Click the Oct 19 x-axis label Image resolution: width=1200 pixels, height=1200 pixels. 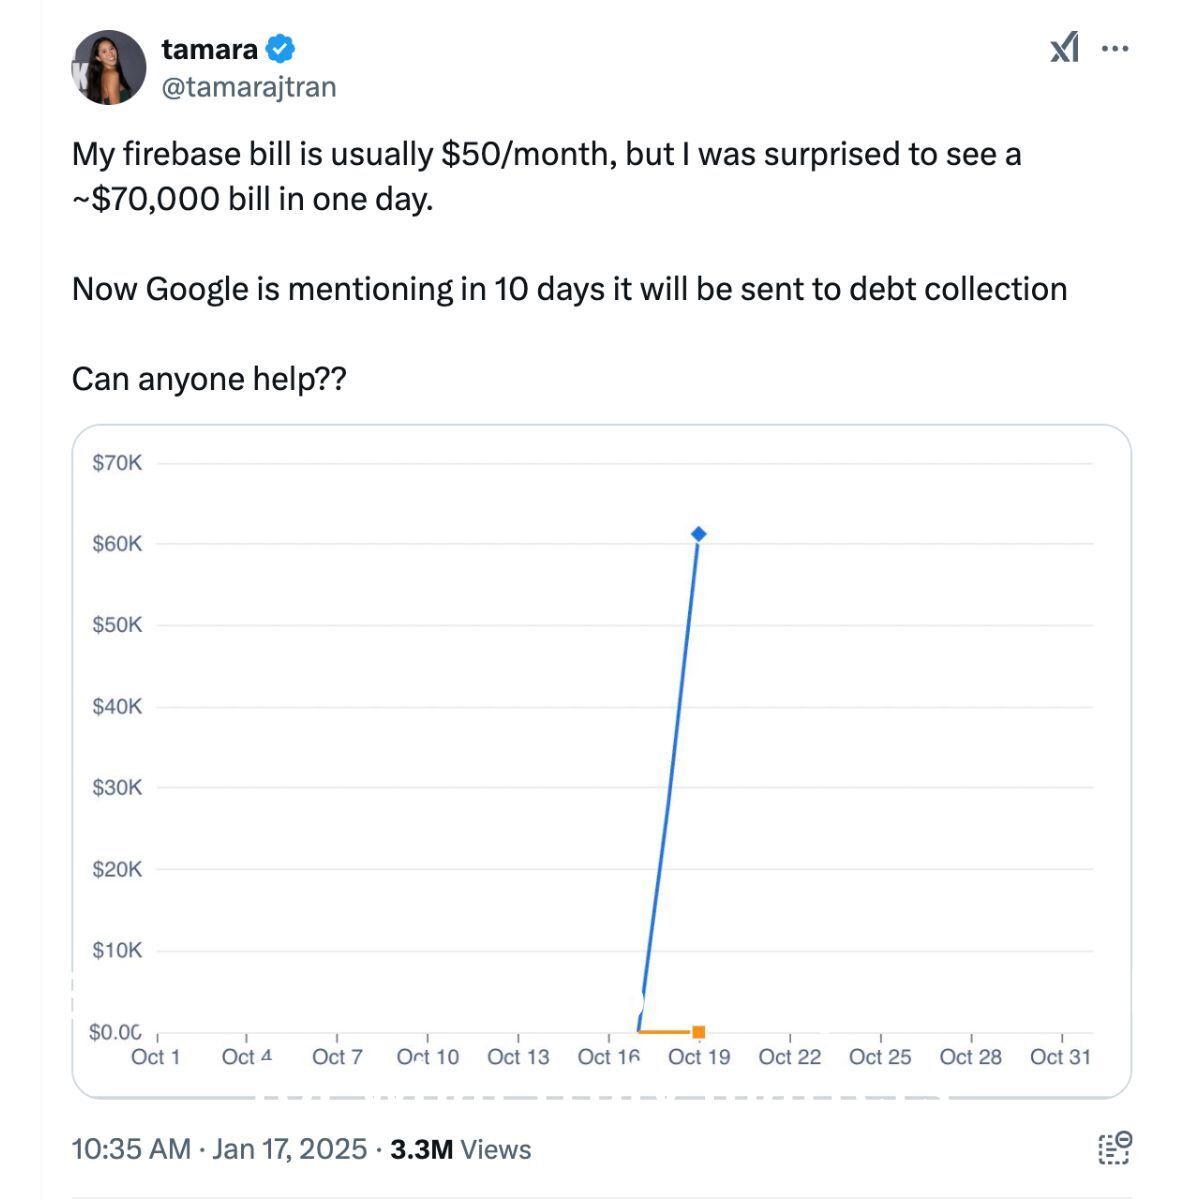pos(699,1057)
